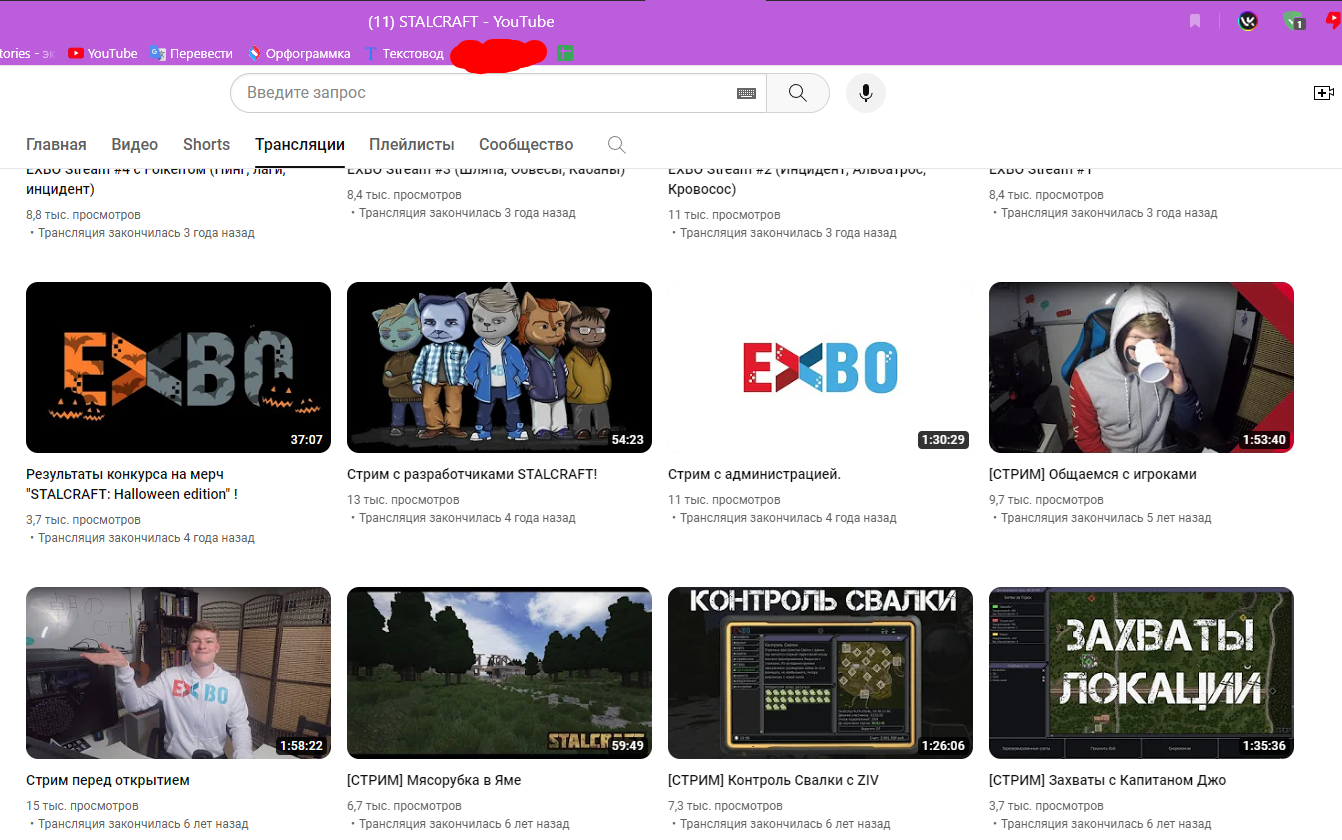Click the 15 тыс. просмотров text
This screenshot has height=840, width=1342.
coord(82,806)
